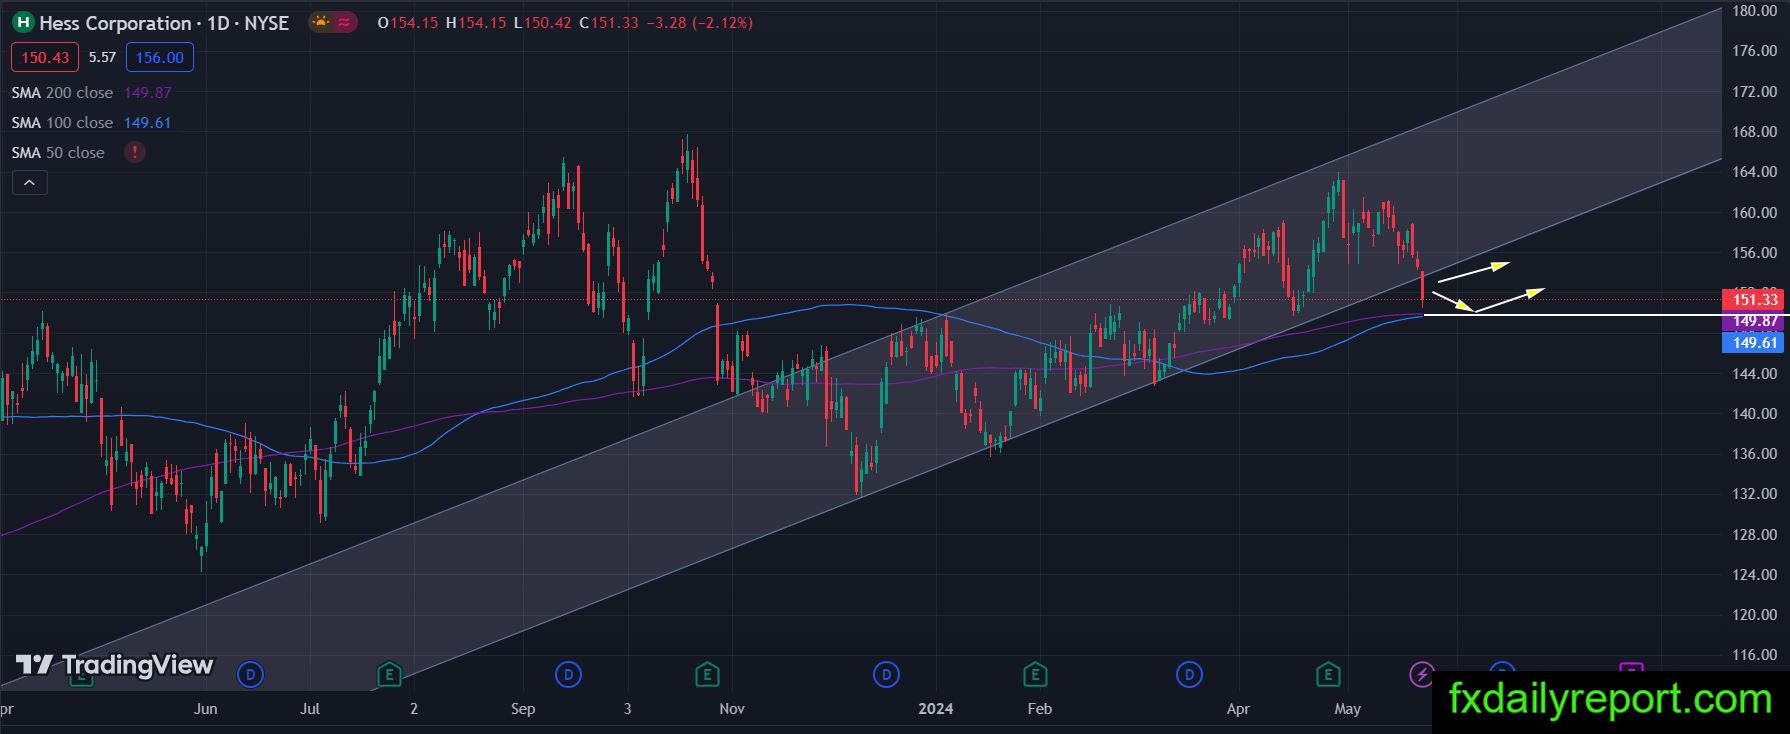
Task: Open the earnings marker above Feb
Action: click(x=1035, y=675)
